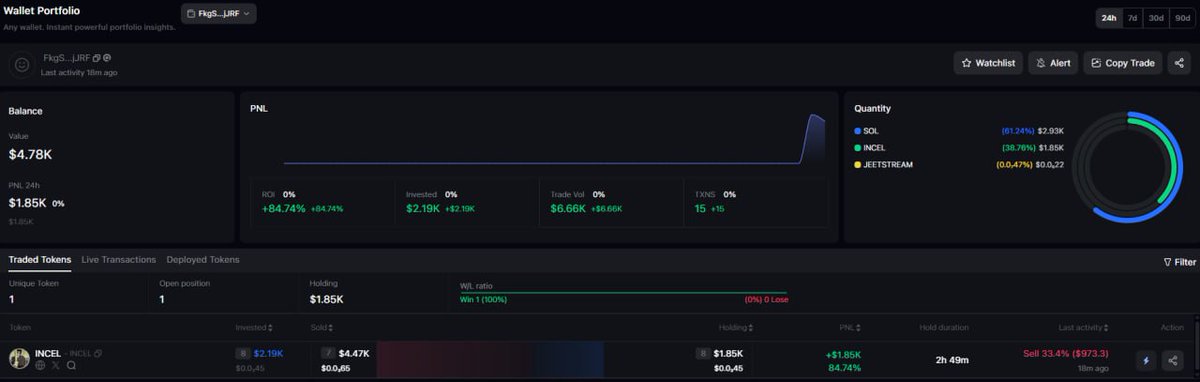The width and height of the screenshot is (1200, 382).
Task: Click the JEETSTREAM quantity entry
Action: 958,164
